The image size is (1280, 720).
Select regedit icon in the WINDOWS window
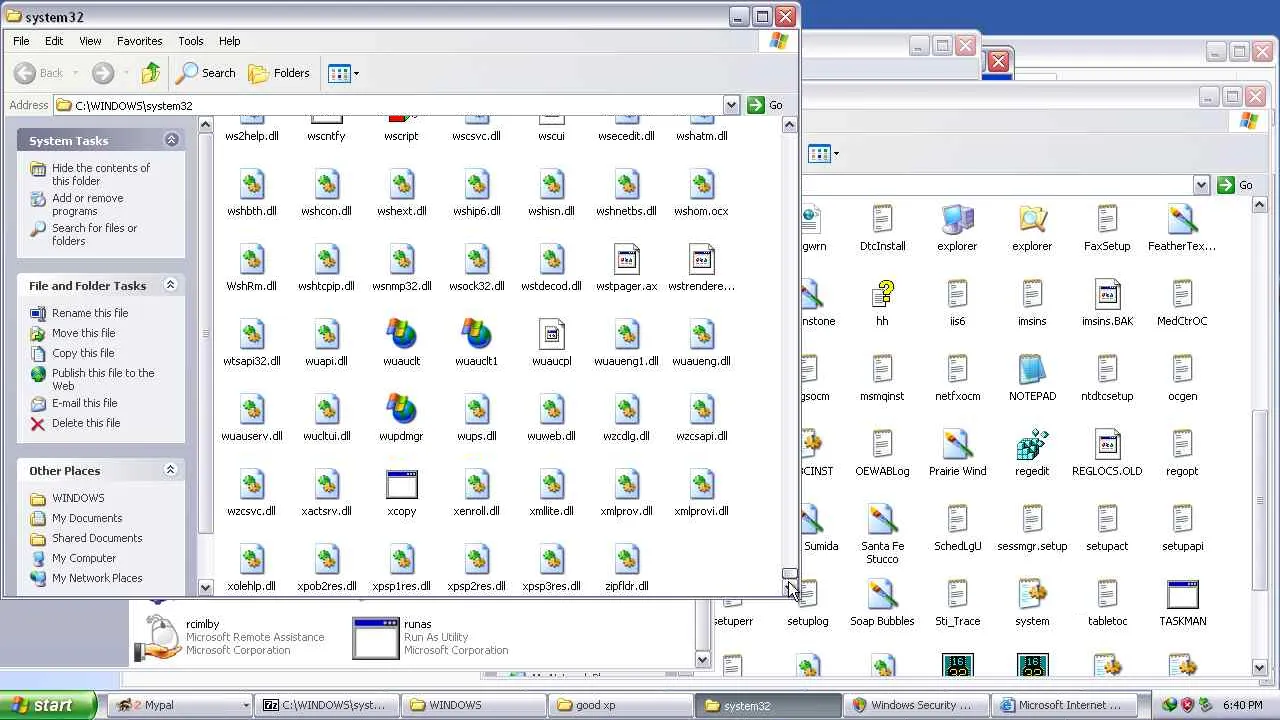click(1032, 445)
